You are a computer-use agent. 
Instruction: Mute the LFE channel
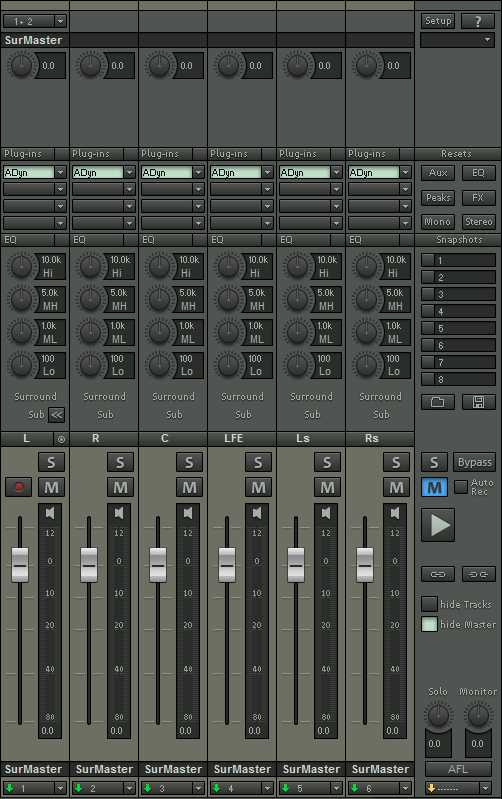click(258, 488)
